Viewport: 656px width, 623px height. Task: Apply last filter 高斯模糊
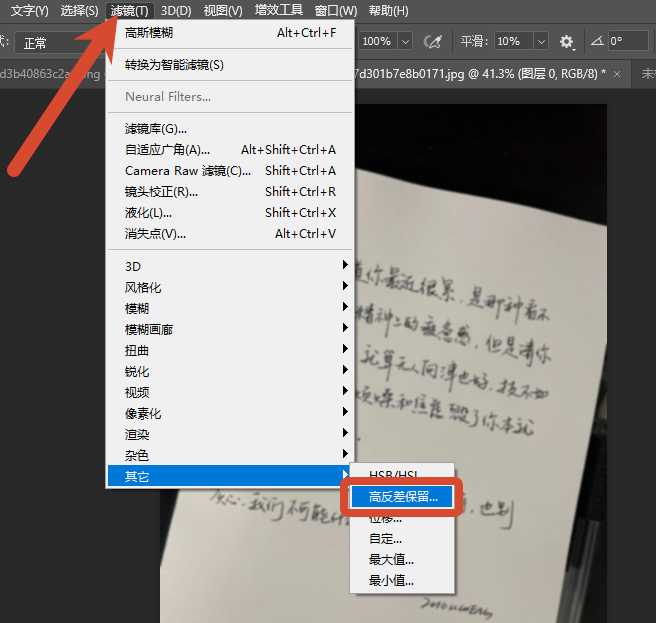click(230, 33)
